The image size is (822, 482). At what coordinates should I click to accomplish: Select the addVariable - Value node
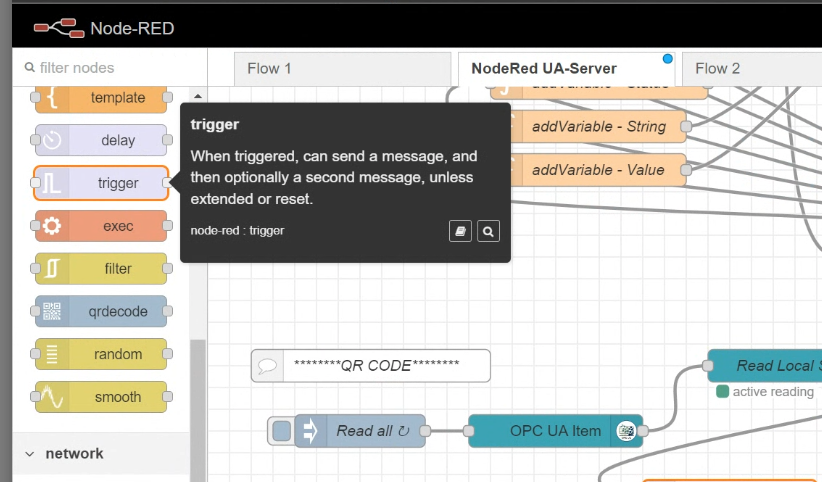point(599,170)
